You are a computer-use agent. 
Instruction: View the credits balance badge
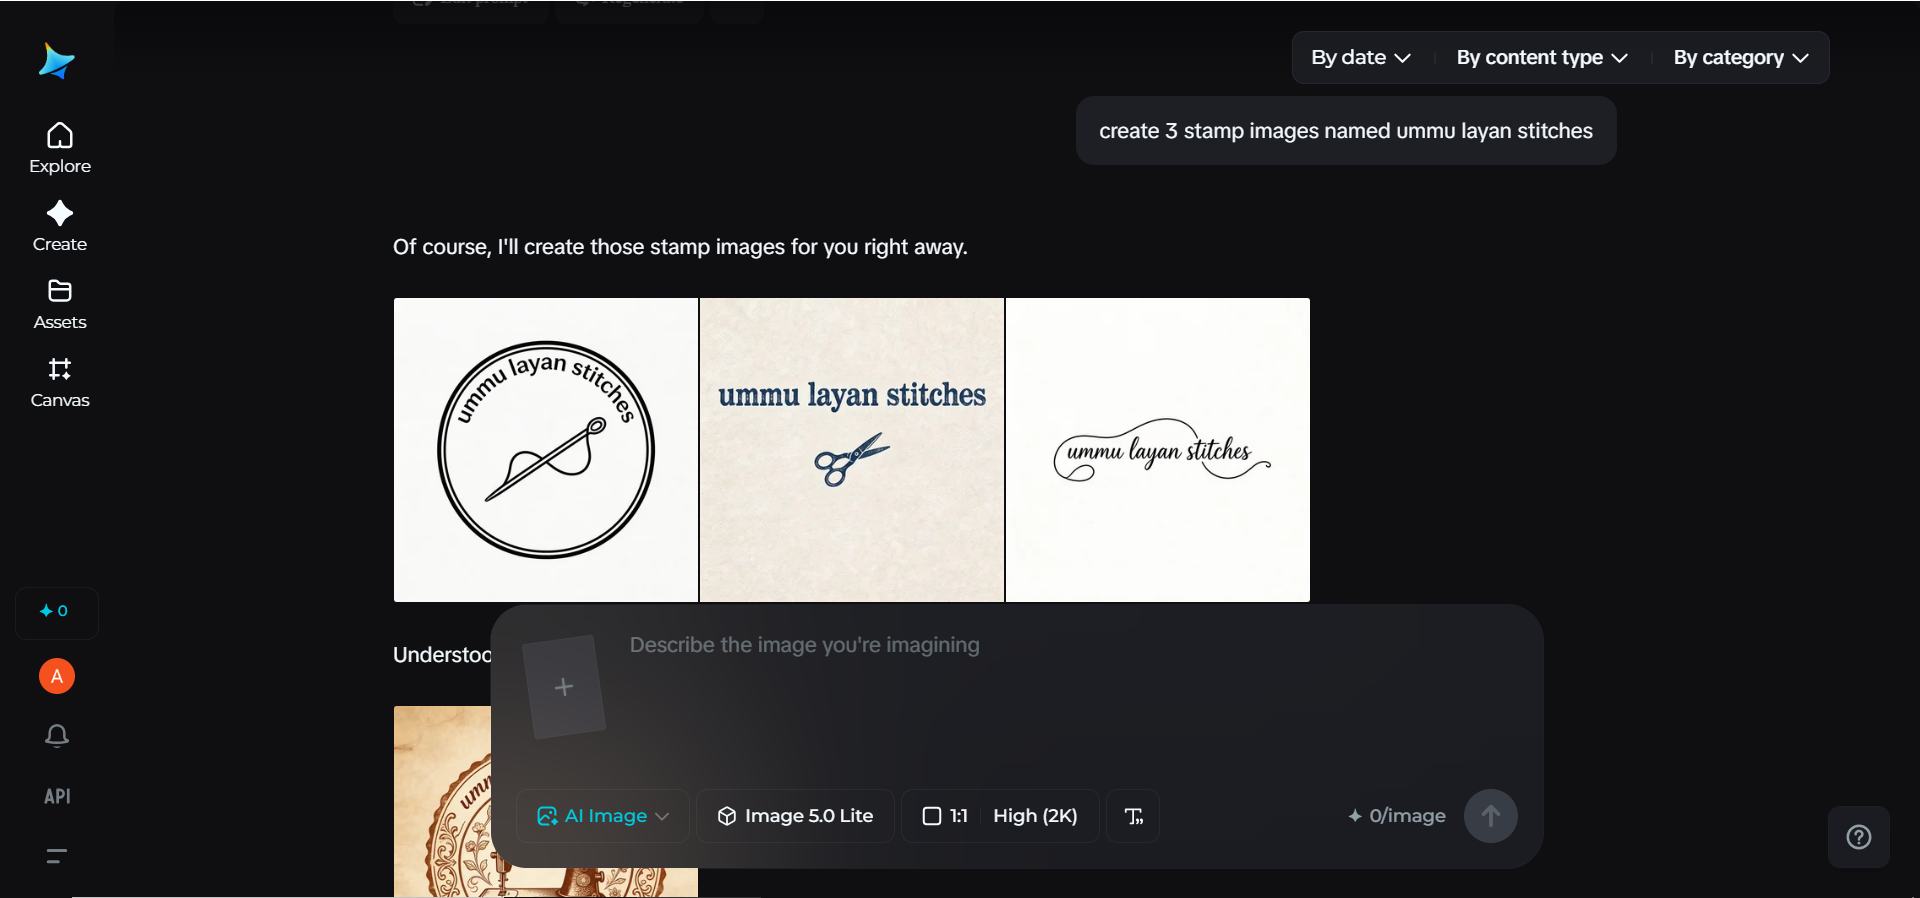point(56,612)
